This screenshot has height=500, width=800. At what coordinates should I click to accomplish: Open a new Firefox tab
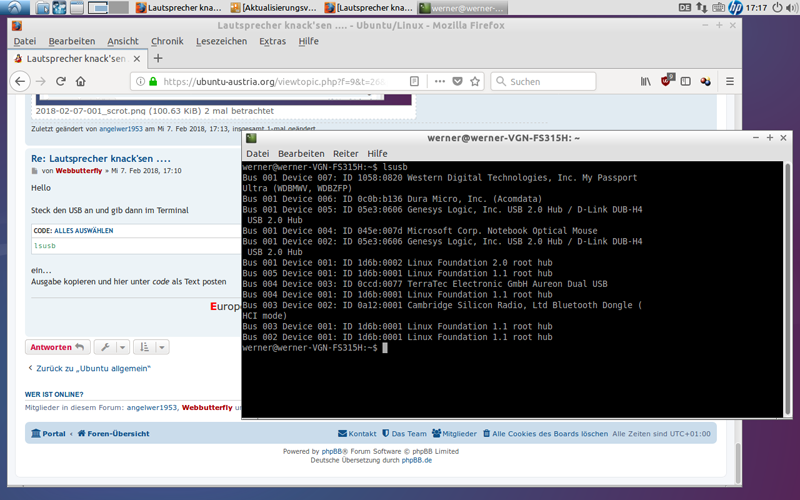[x=158, y=59]
